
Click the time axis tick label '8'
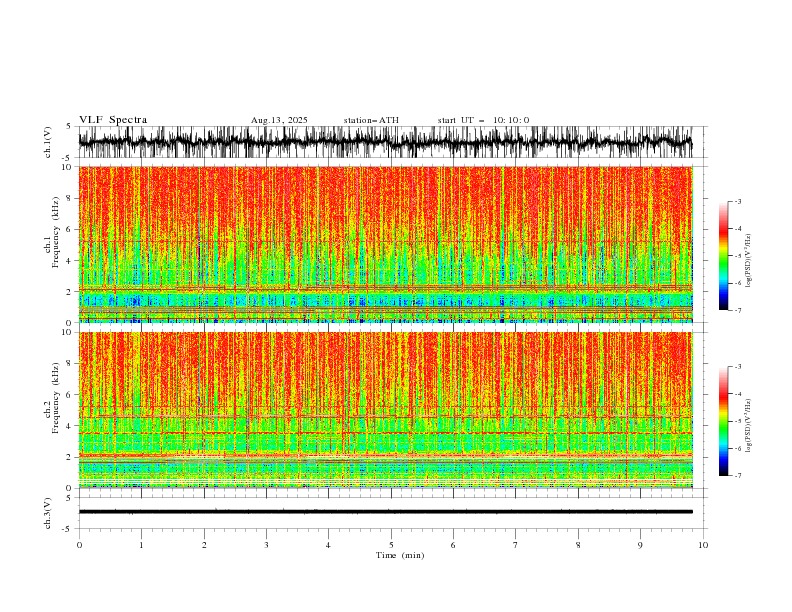tap(578, 545)
